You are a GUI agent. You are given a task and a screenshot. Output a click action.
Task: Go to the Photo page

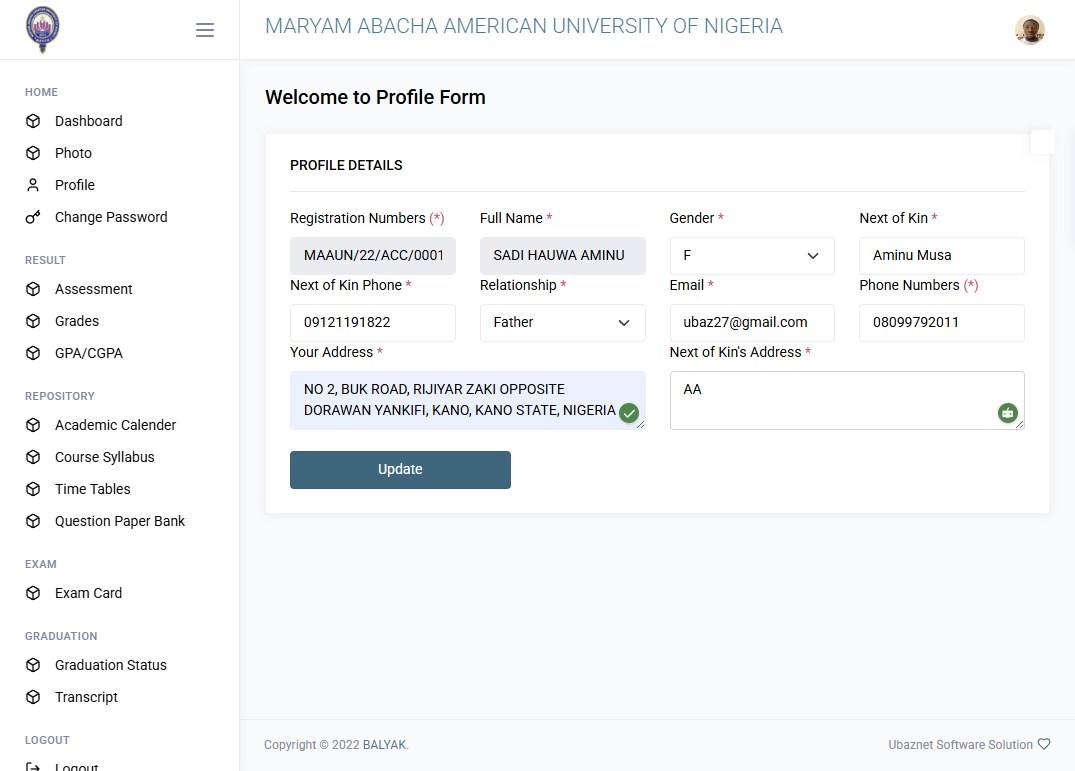[x=73, y=153]
